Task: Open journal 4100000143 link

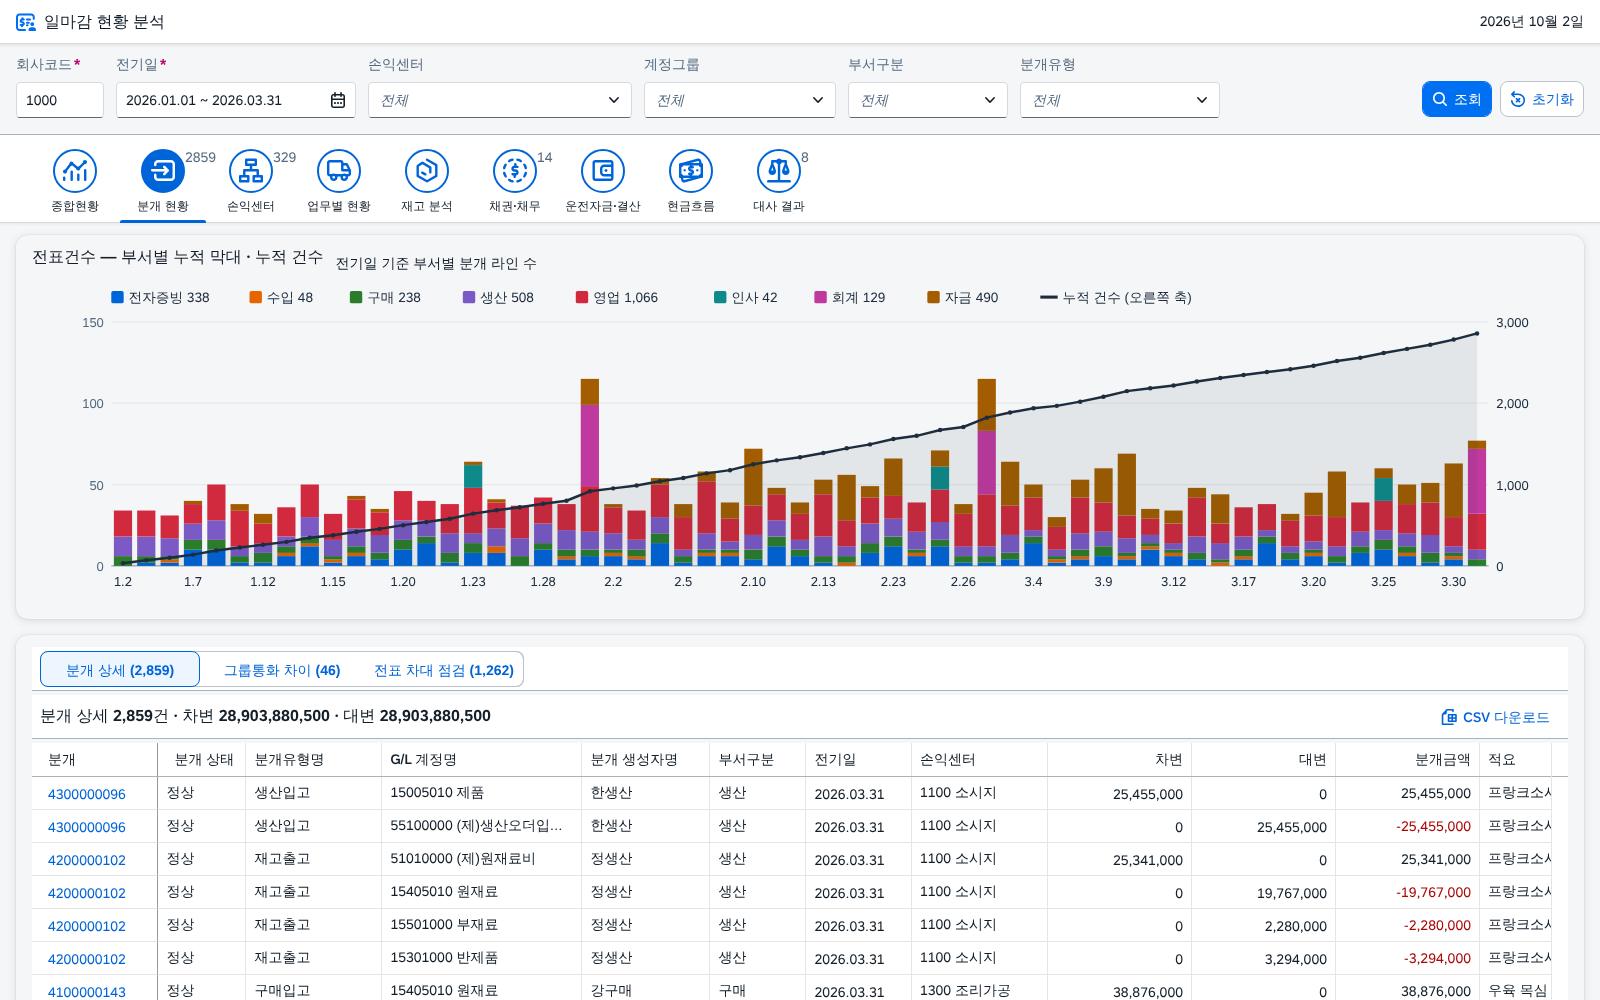Action: click(x=87, y=992)
